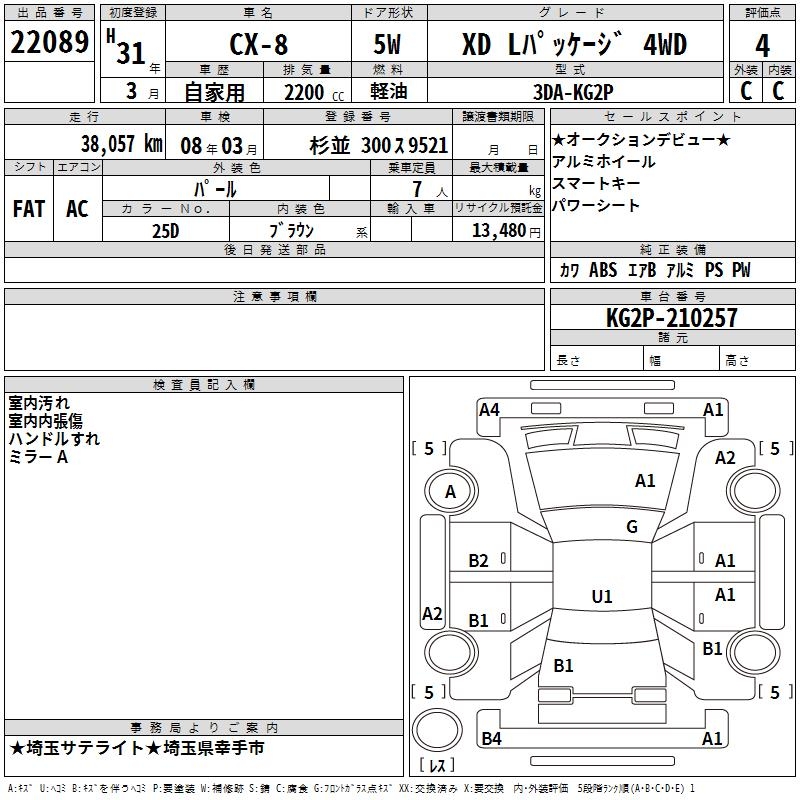
Task: Click registration number 杉並 300ス9521
Action: [x=379, y=146]
